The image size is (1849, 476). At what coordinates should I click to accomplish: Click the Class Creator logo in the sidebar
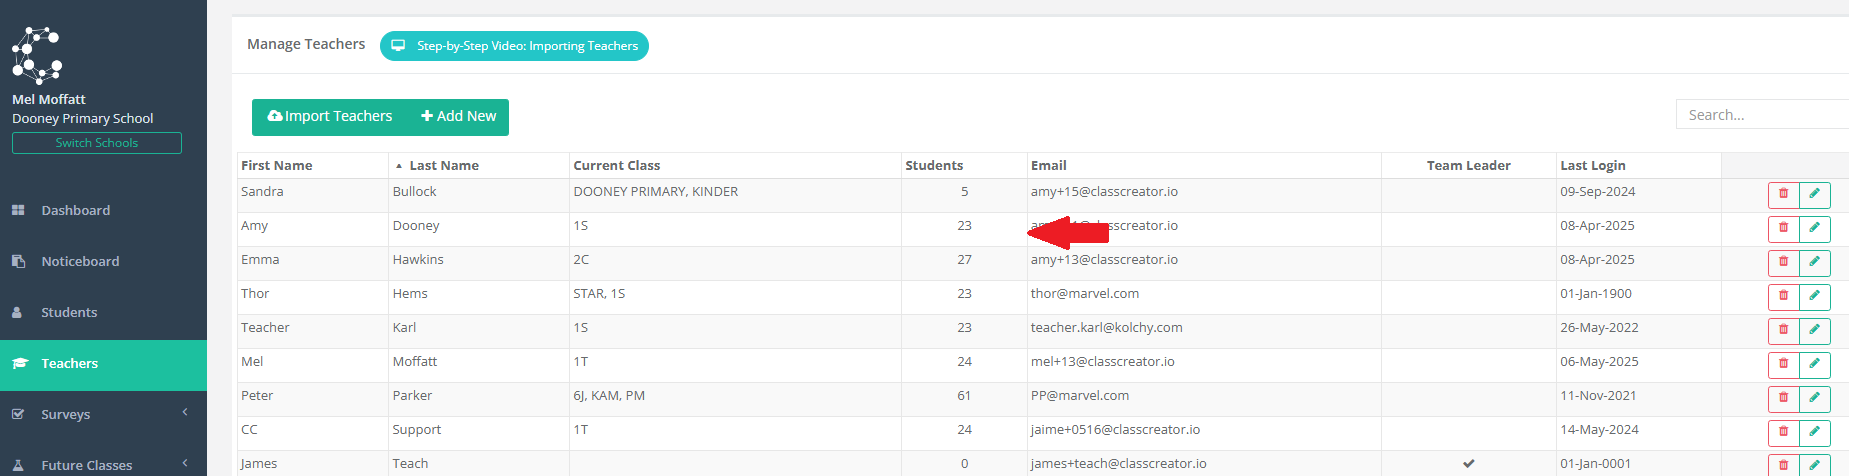click(x=37, y=55)
